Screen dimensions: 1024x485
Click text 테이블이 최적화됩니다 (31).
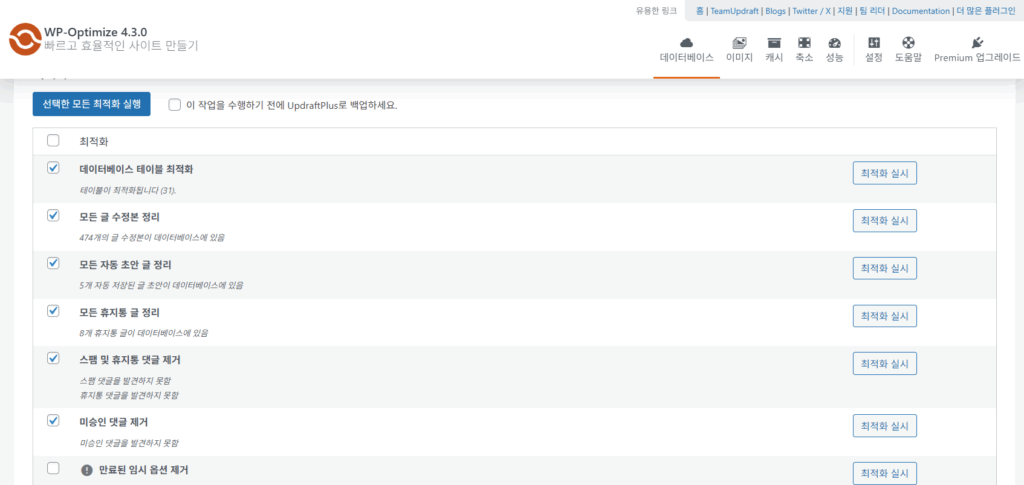128,191
